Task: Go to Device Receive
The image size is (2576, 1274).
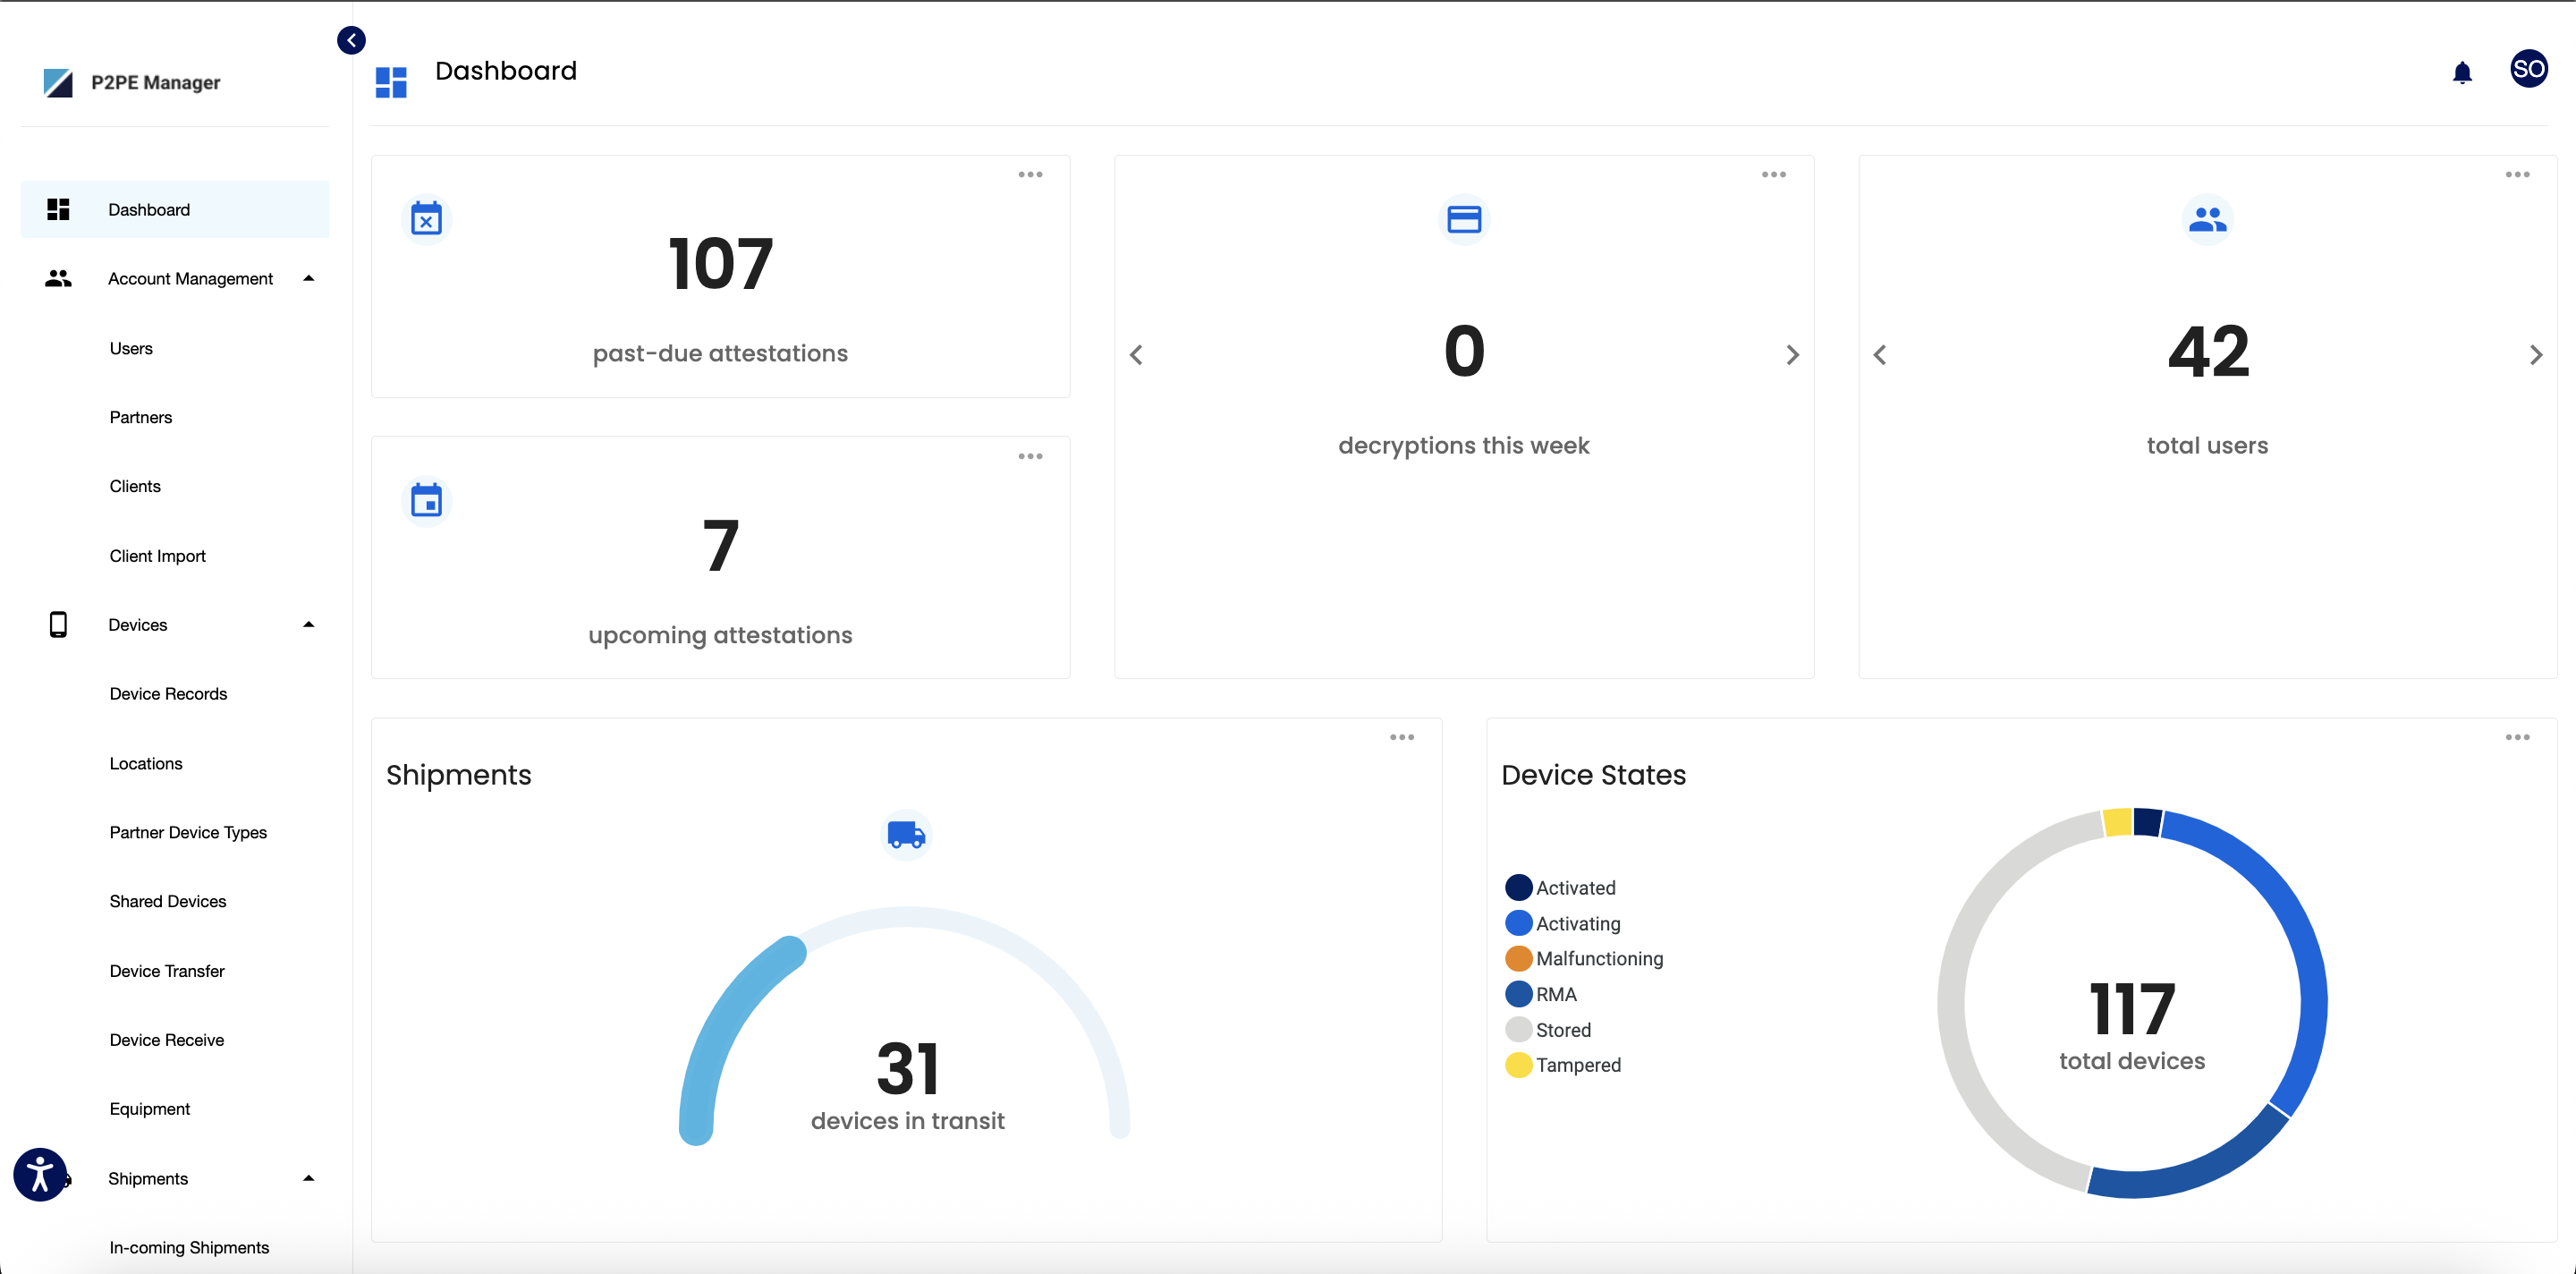Action: 167,1040
